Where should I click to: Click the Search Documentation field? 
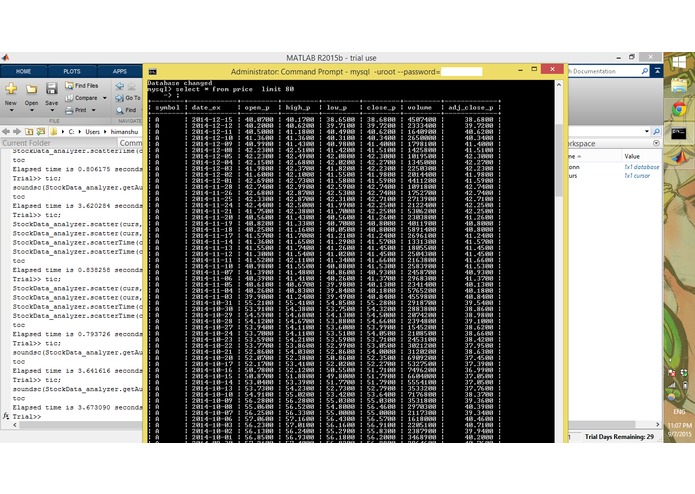coord(605,71)
